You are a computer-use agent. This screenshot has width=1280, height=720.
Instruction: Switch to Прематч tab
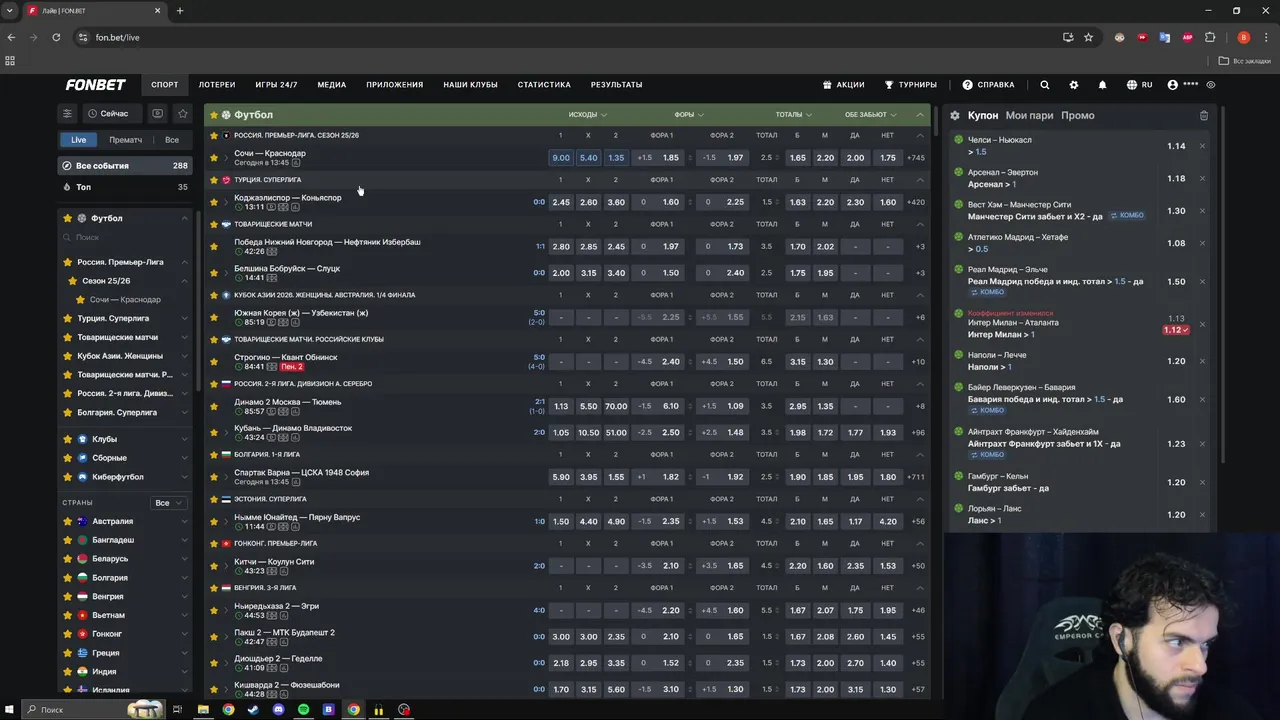126,140
